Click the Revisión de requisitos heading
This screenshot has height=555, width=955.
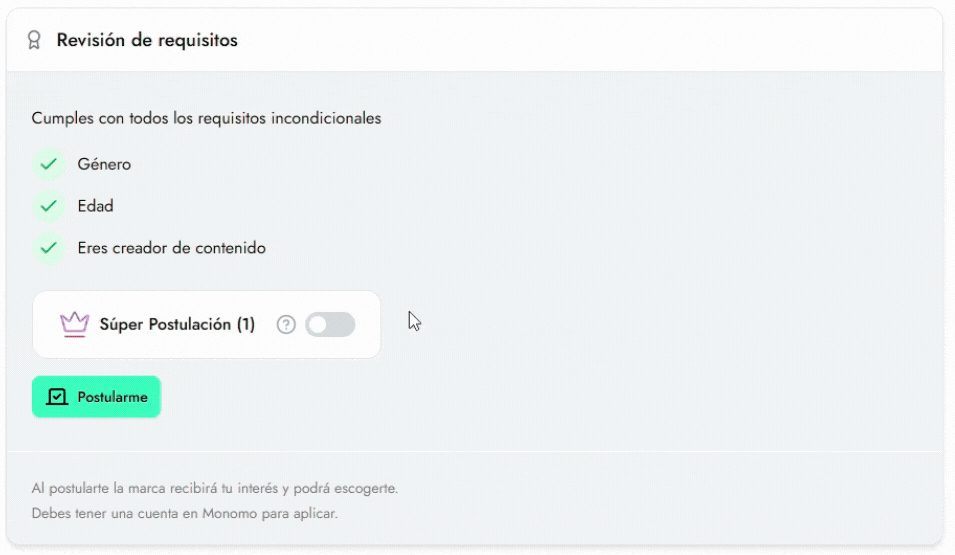(147, 40)
